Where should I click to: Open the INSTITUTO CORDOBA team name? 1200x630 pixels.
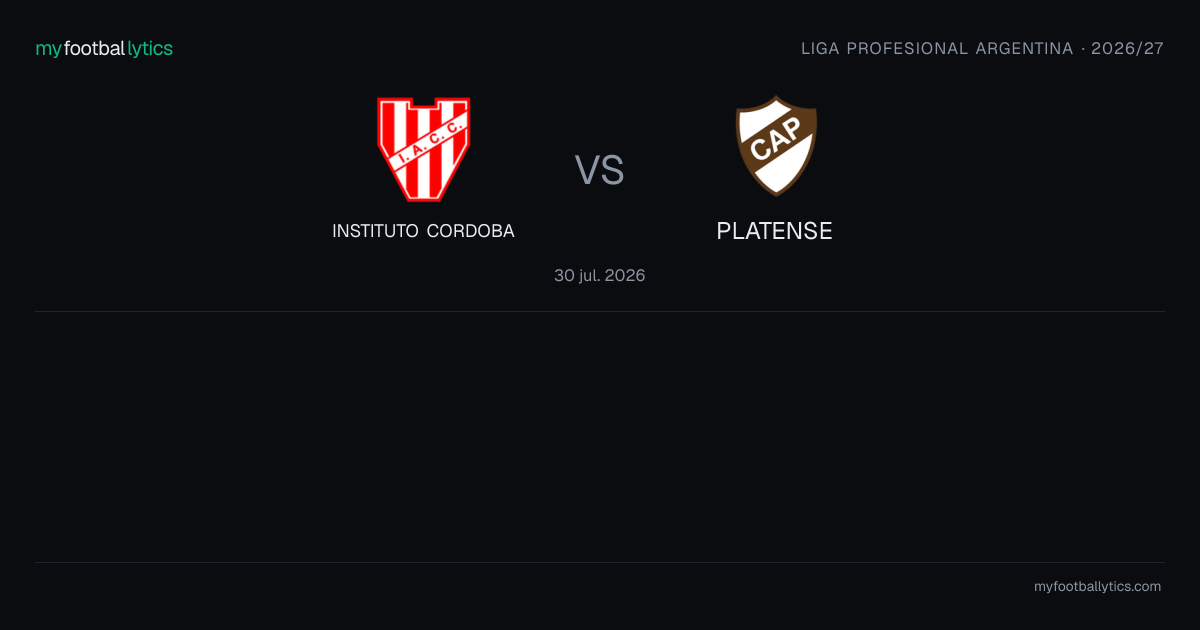point(423,231)
